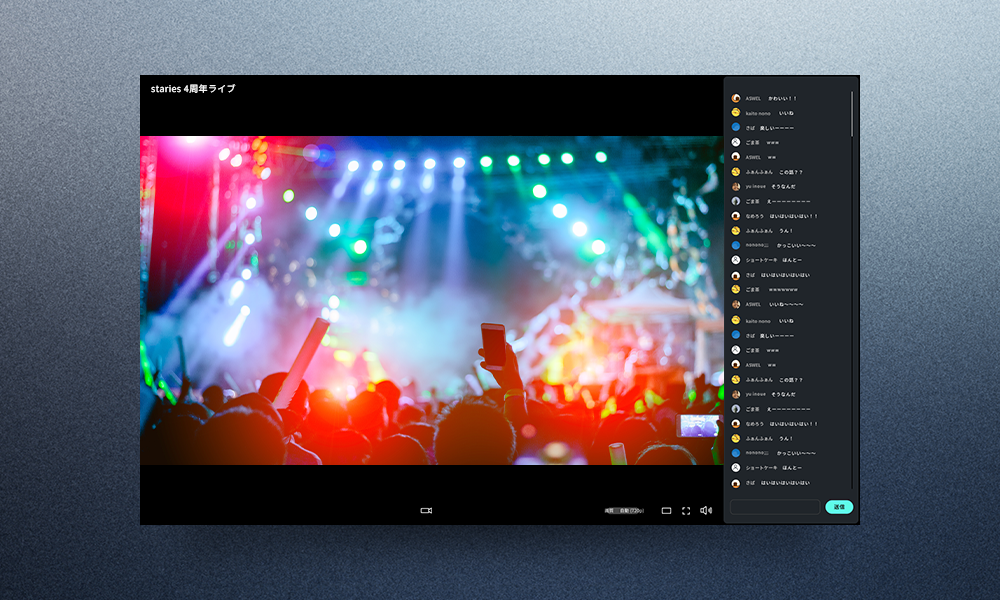Click yu inoue's avatar in the first そうなんだ comment
1000x600 pixels.
[736, 187]
